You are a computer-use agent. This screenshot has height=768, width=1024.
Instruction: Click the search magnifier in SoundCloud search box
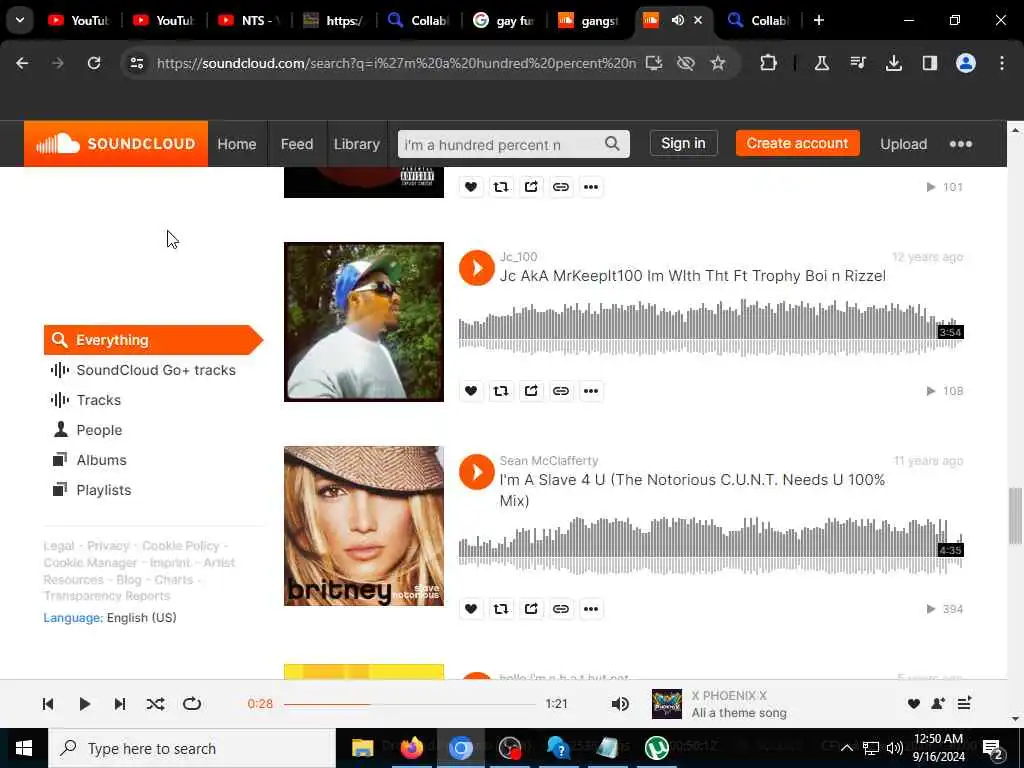[612, 144]
